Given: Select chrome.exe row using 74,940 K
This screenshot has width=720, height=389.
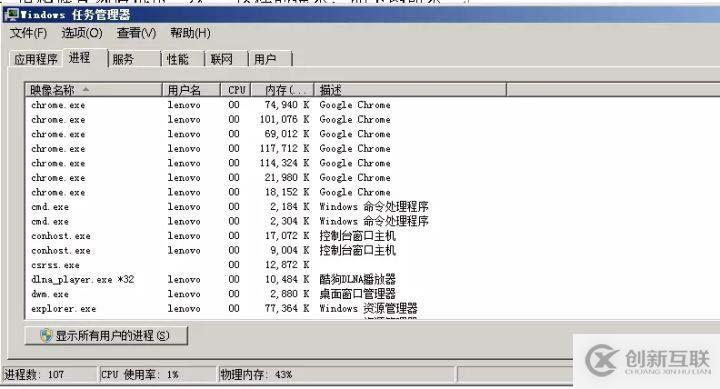Looking at the screenshot, I should [x=373, y=105].
